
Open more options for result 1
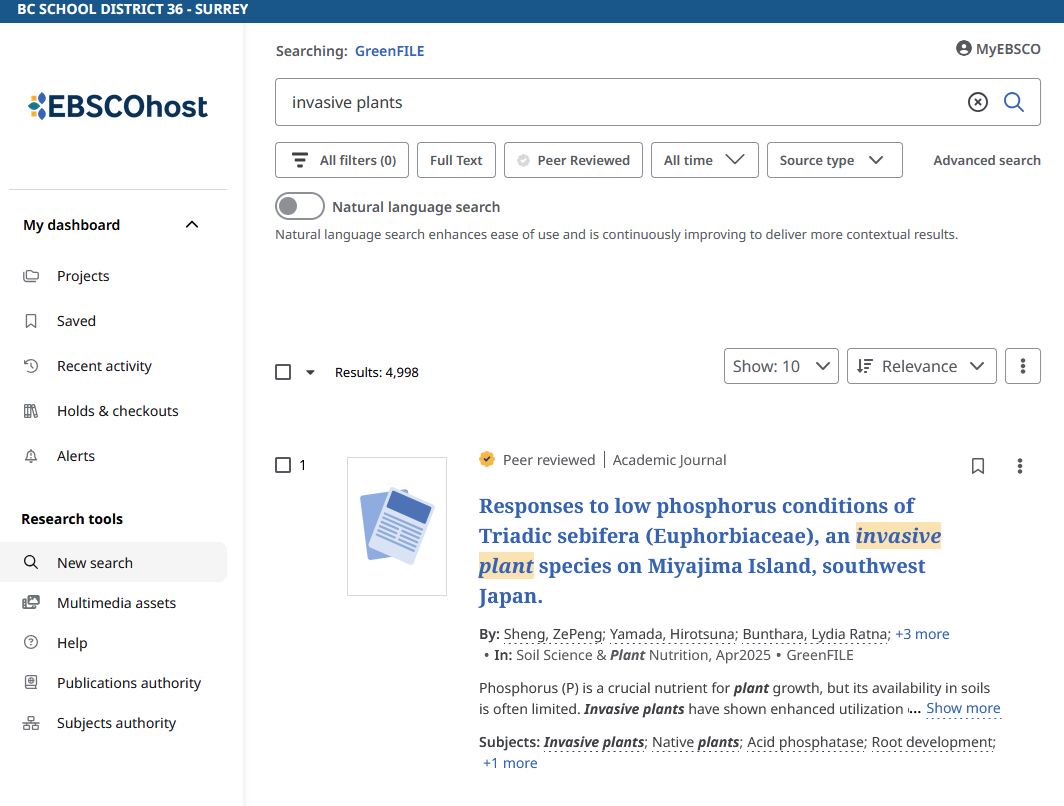(x=1019, y=466)
